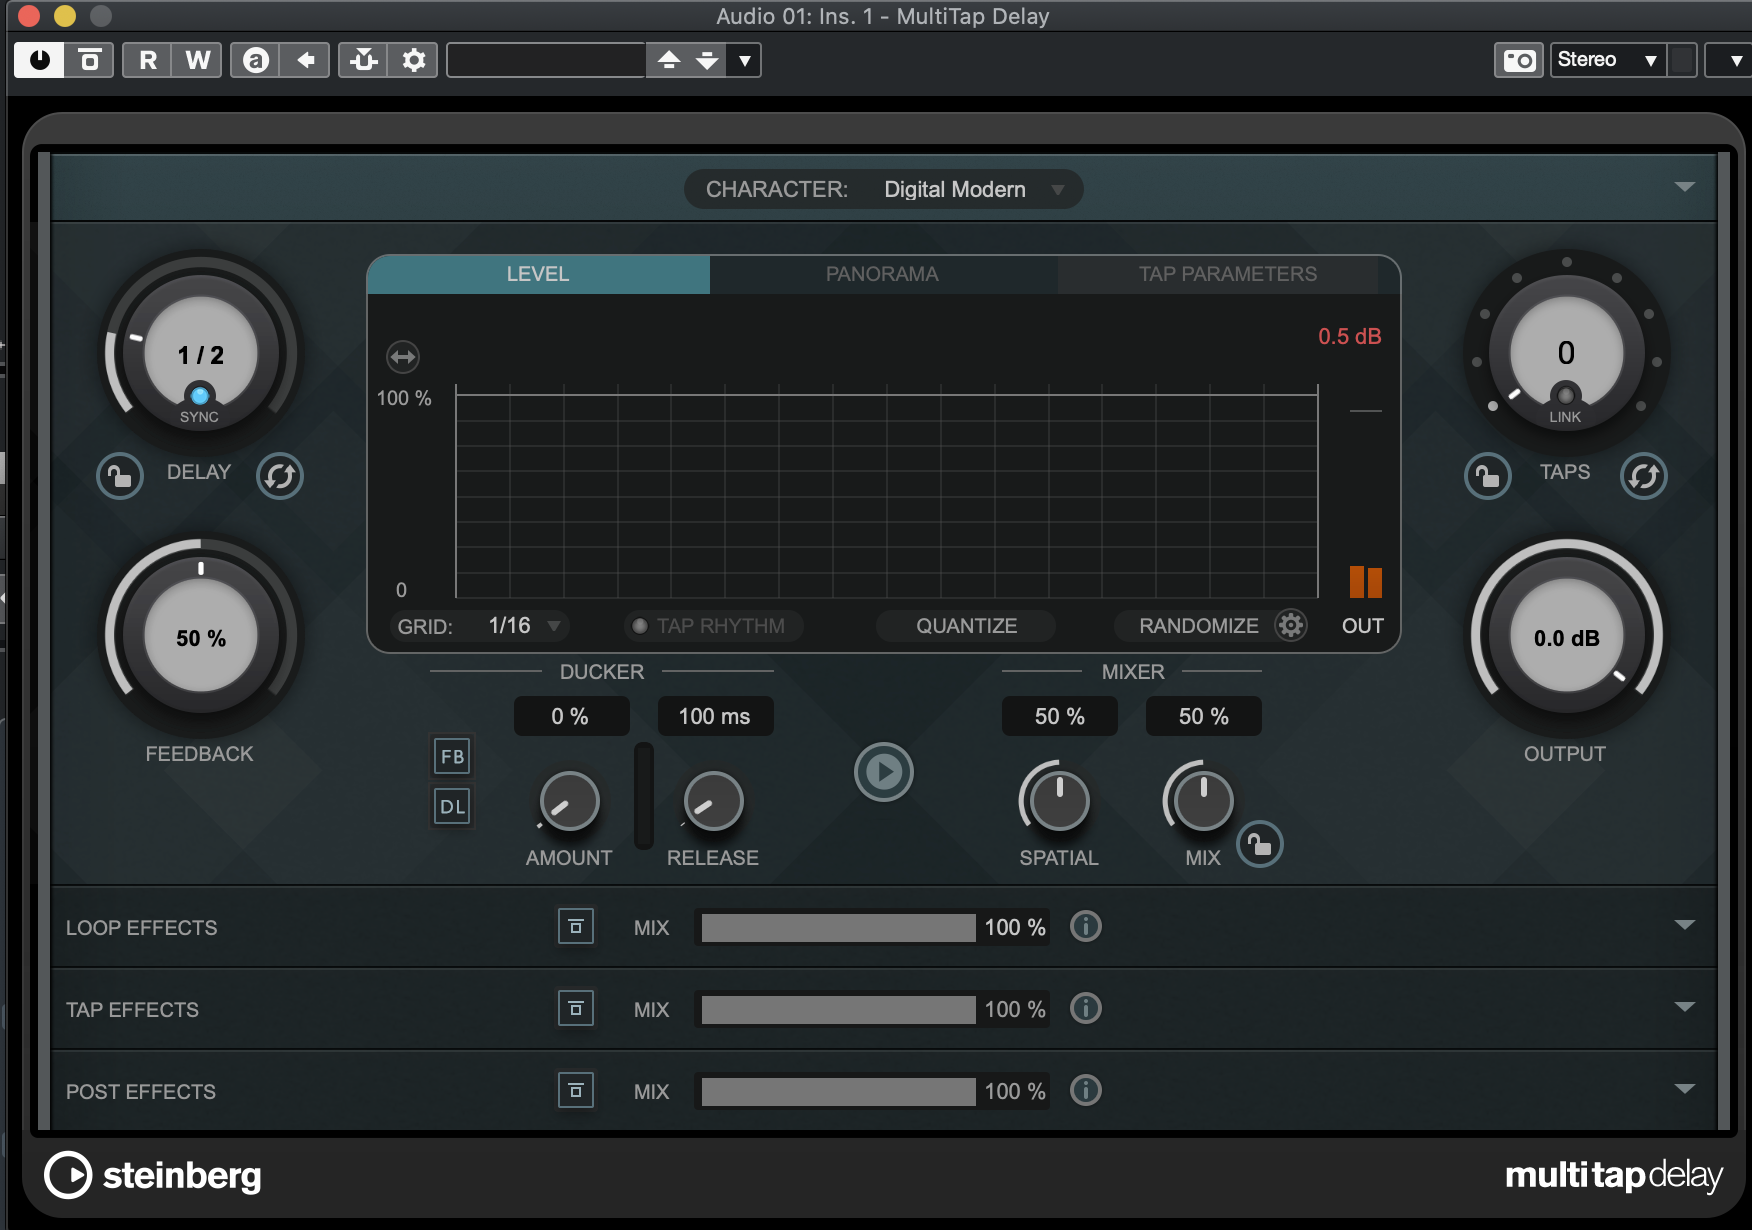This screenshot has height=1230, width=1752.
Task: Switch to the PANORAMA tab
Action: coord(882,274)
